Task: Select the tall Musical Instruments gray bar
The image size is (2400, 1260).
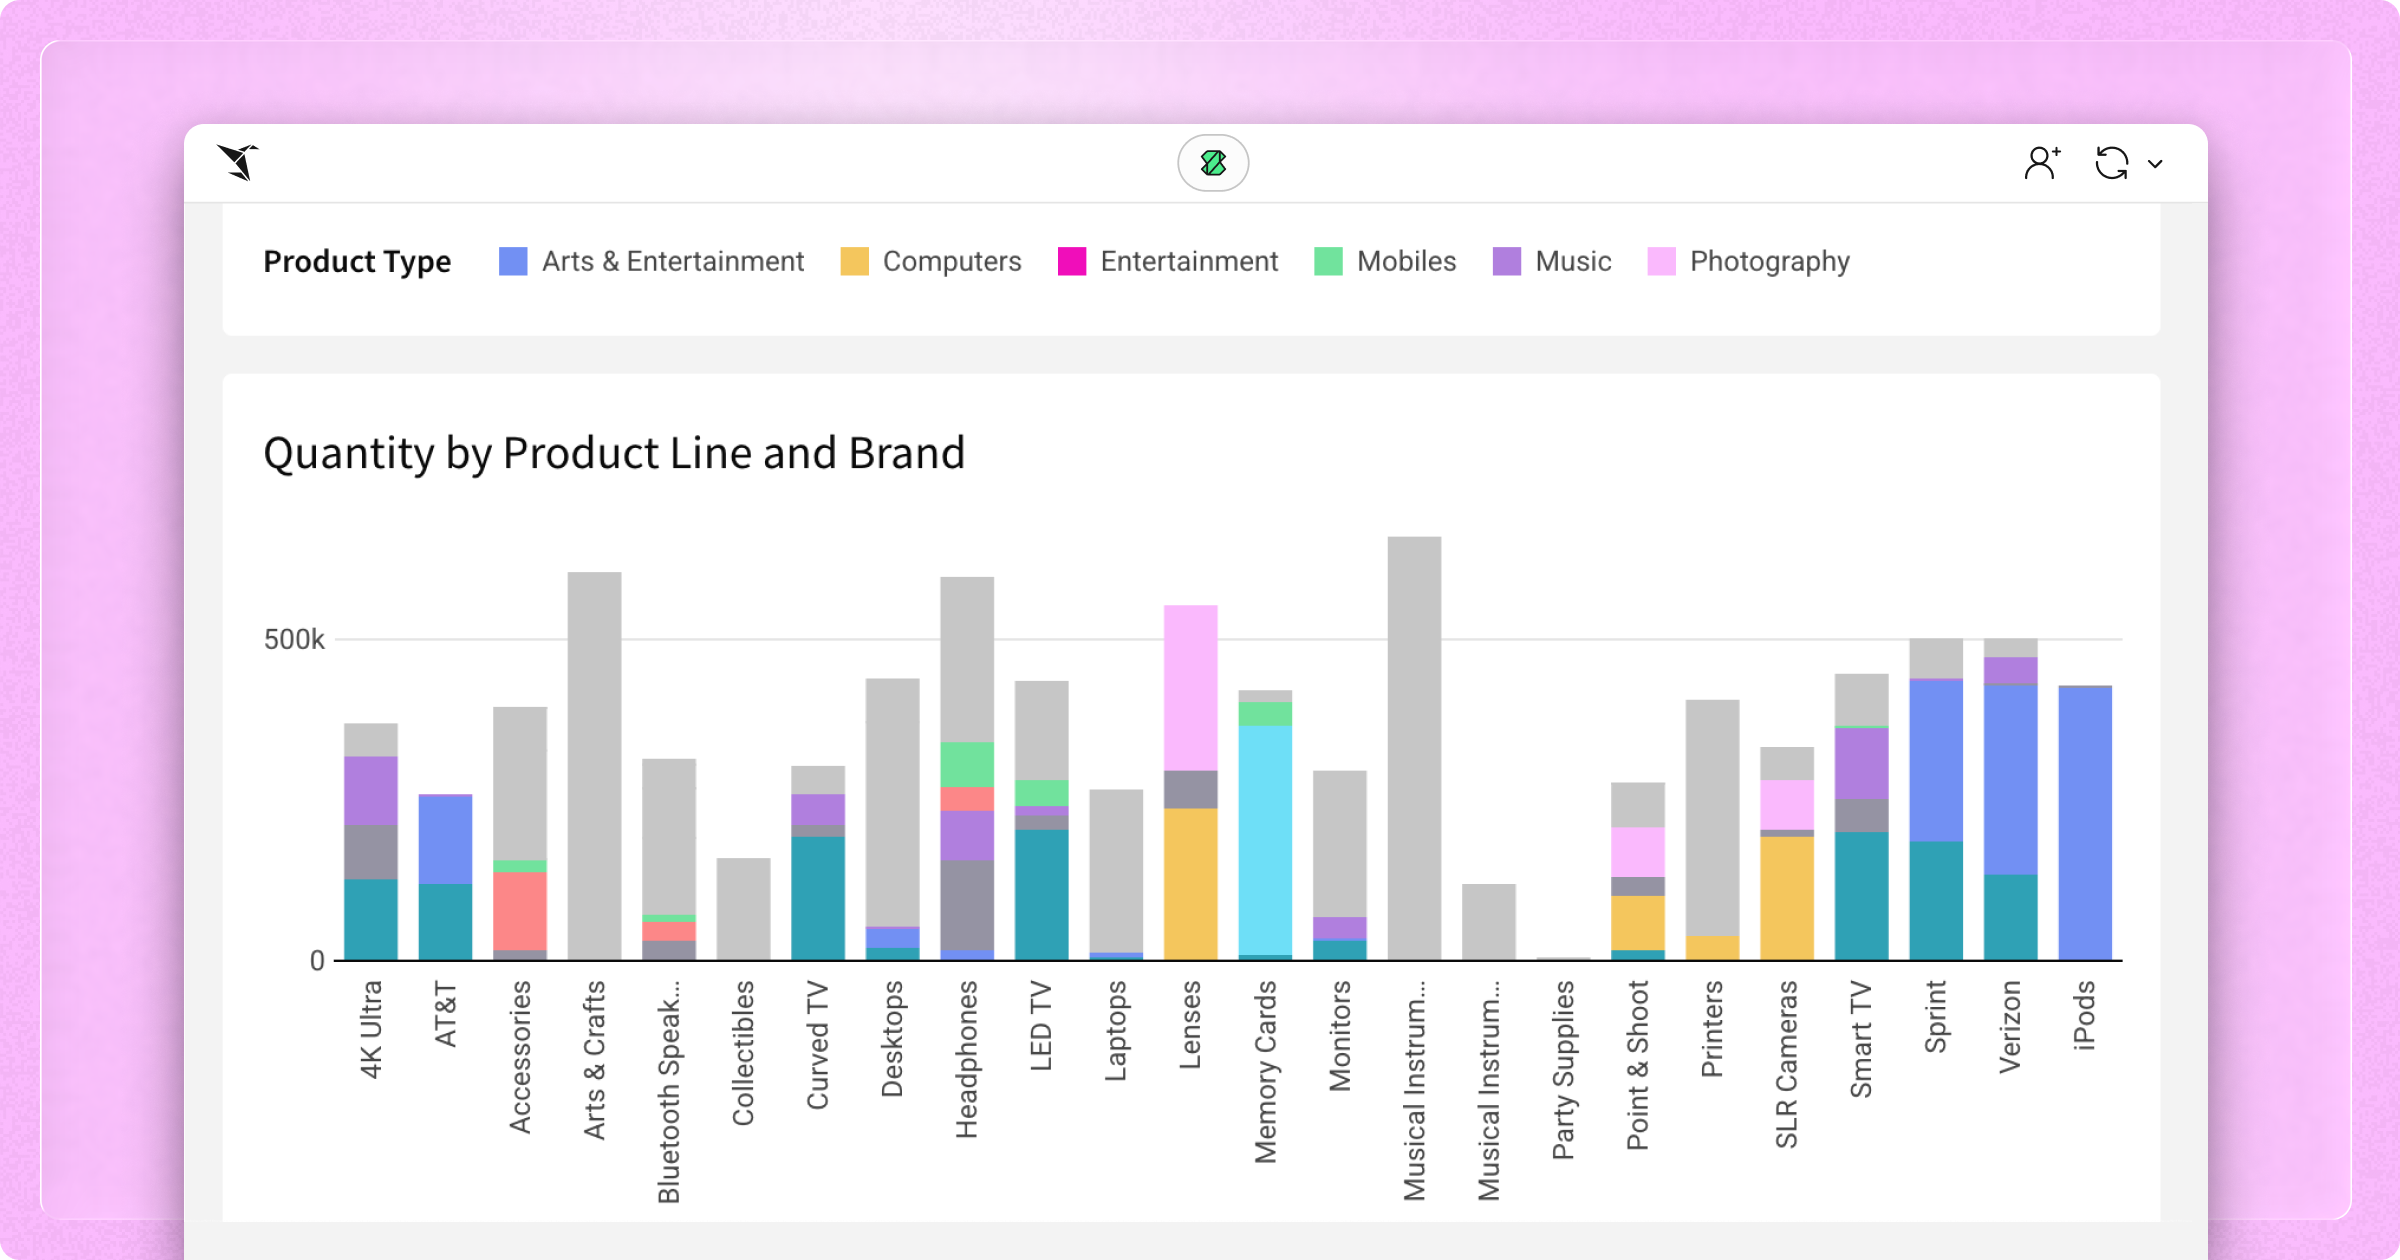Action: point(1414,748)
